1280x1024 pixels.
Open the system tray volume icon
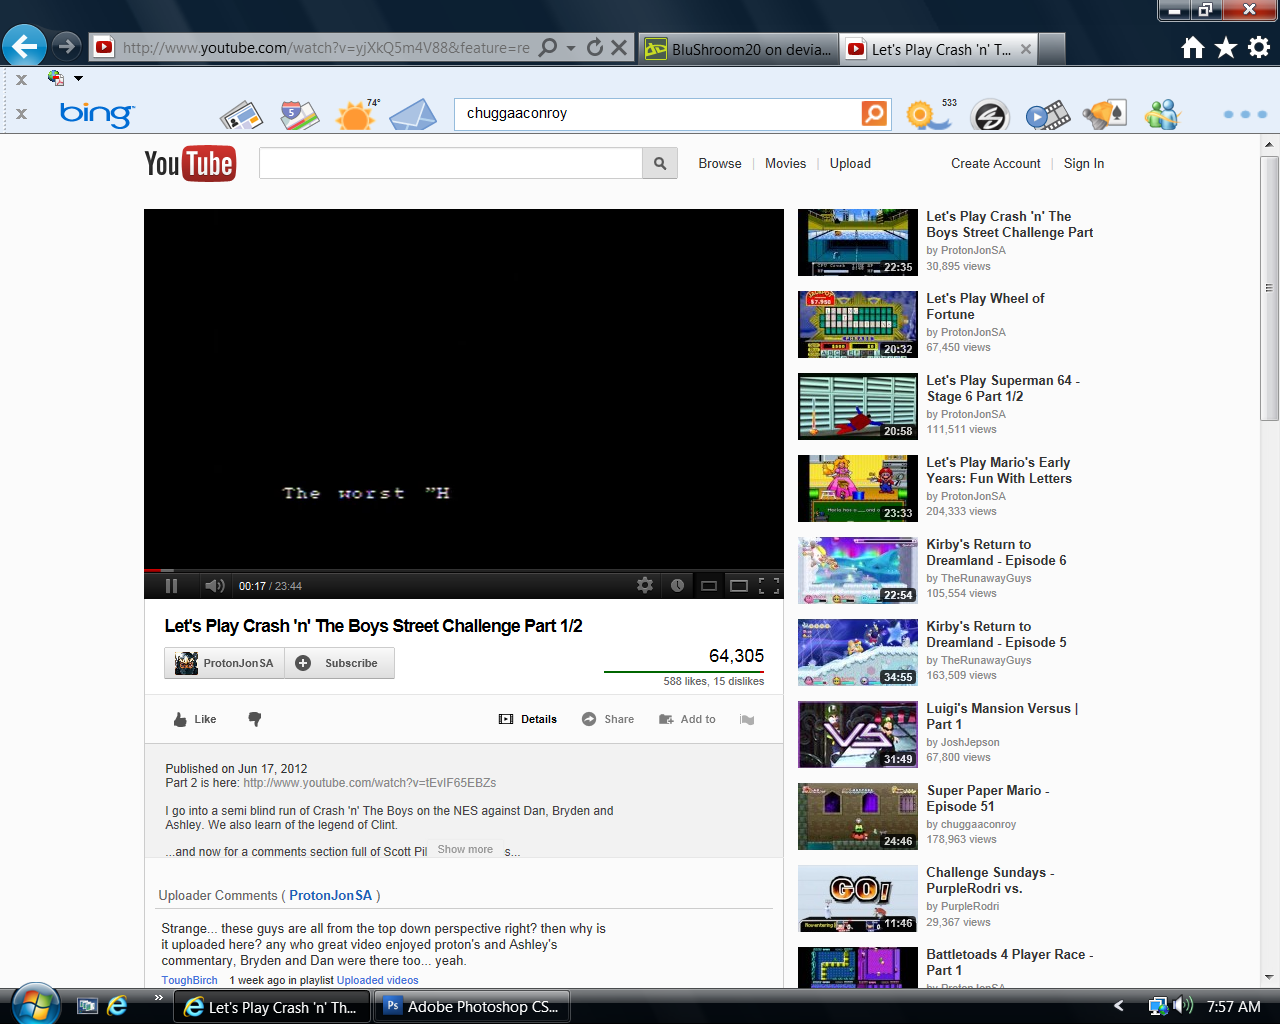(1183, 1006)
